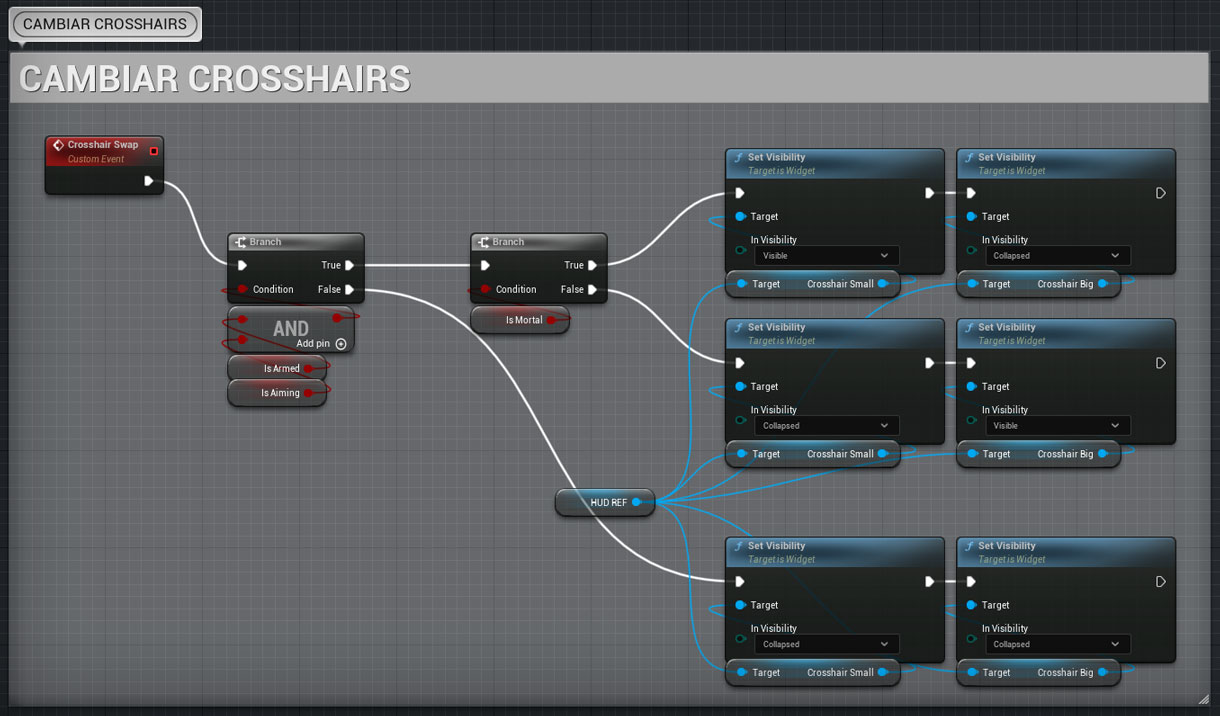Open Visible dropdown above top-row Crosshair Small
1220x716 pixels.
826,256
